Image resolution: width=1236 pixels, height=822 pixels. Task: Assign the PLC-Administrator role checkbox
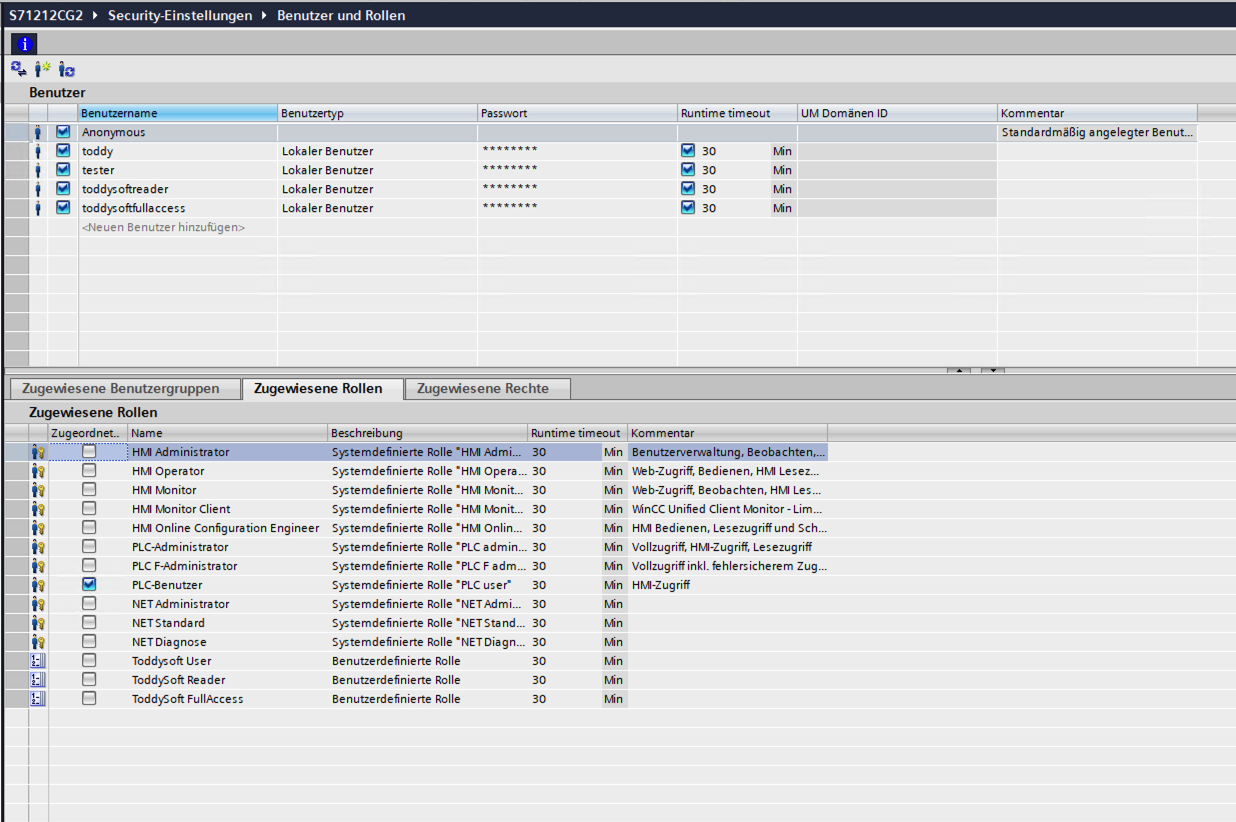coord(89,547)
